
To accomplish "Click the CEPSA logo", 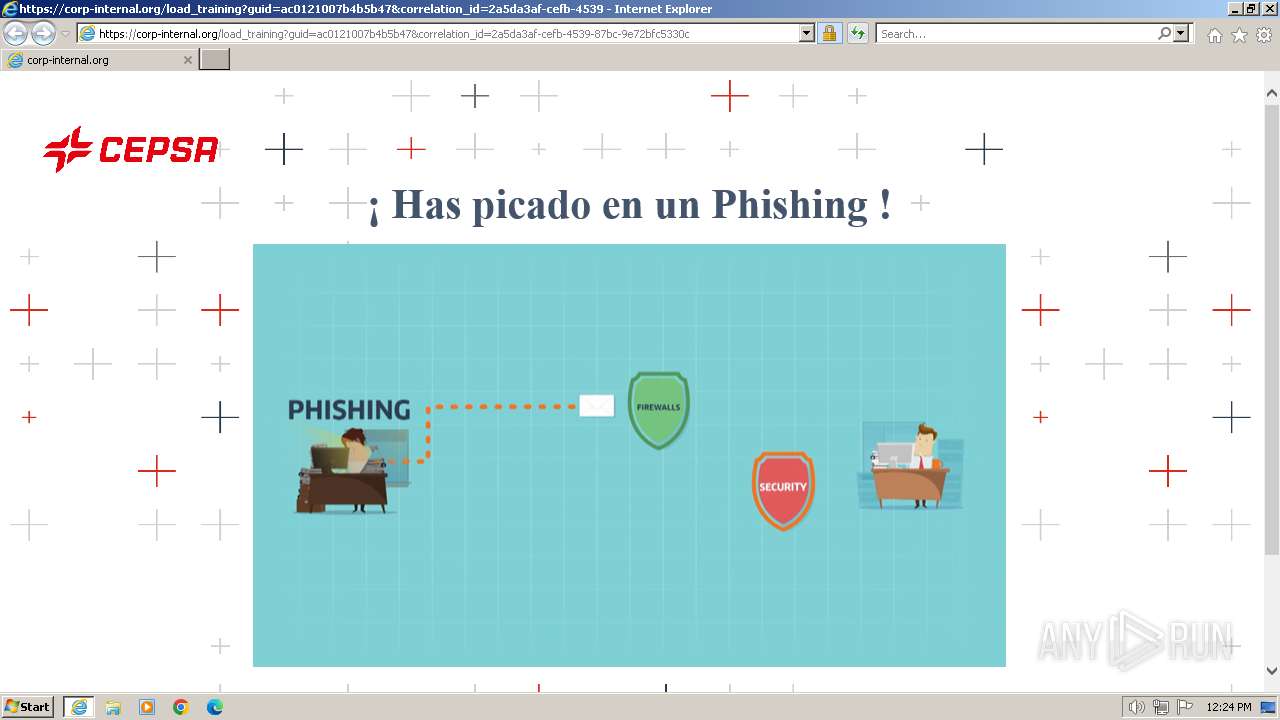I will click(x=131, y=149).
